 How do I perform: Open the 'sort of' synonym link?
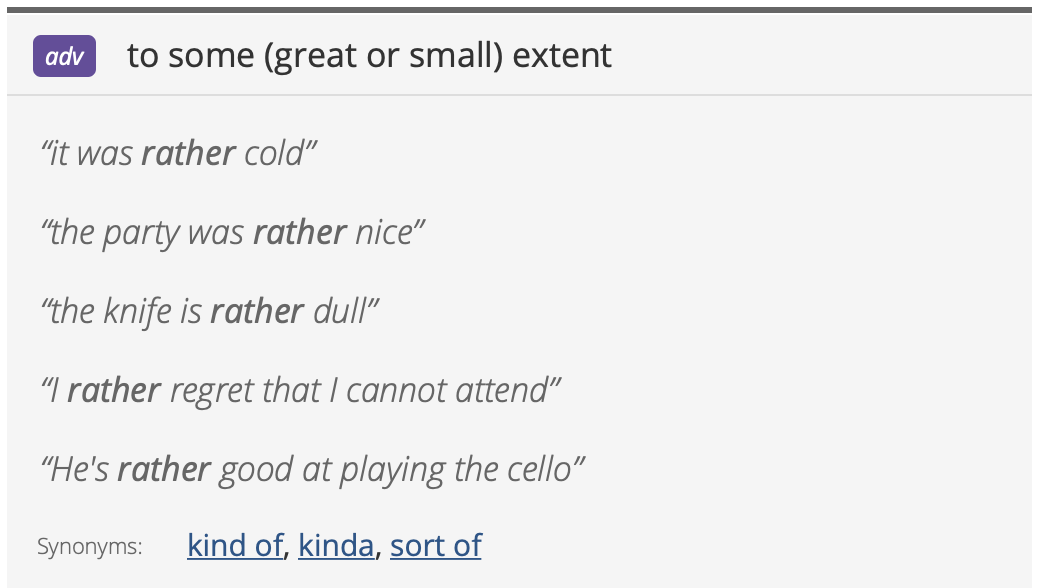pyautogui.click(x=435, y=545)
